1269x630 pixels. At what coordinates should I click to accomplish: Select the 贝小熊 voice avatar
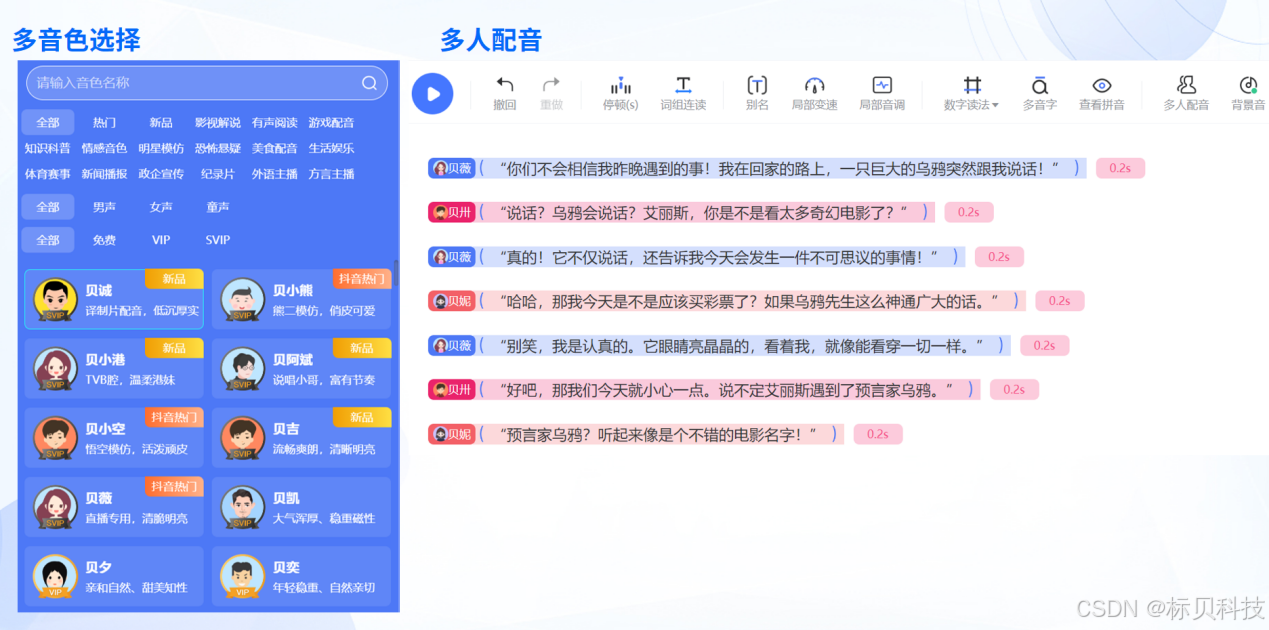[242, 300]
